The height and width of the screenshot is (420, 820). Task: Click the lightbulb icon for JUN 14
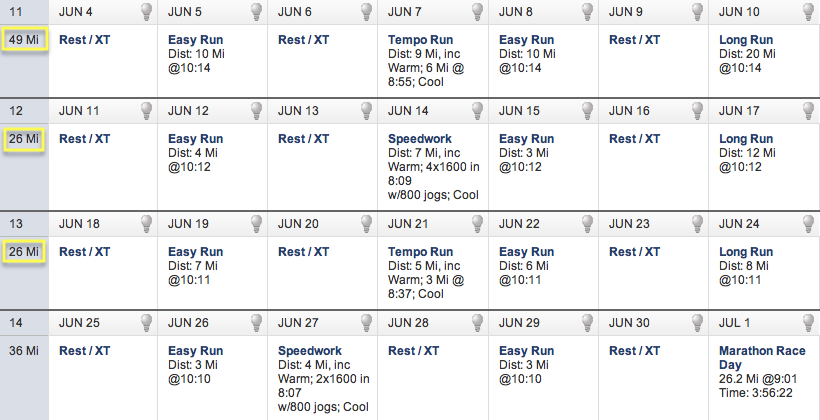[477, 110]
